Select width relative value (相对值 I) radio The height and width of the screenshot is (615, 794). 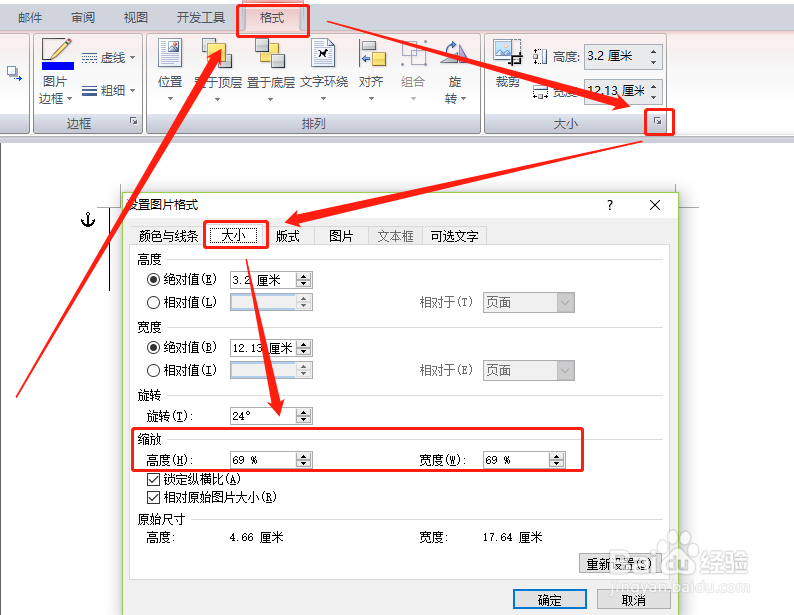pyautogui.click(x=153, y=371)
